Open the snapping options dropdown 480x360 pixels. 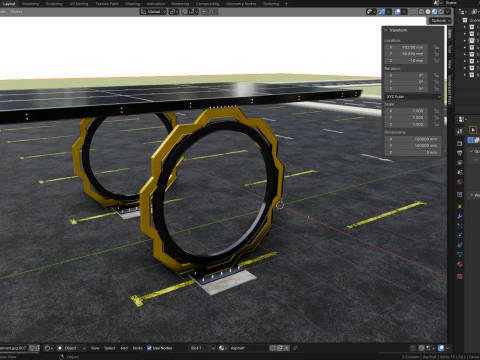pyautogui.click(x=194, y=12)
